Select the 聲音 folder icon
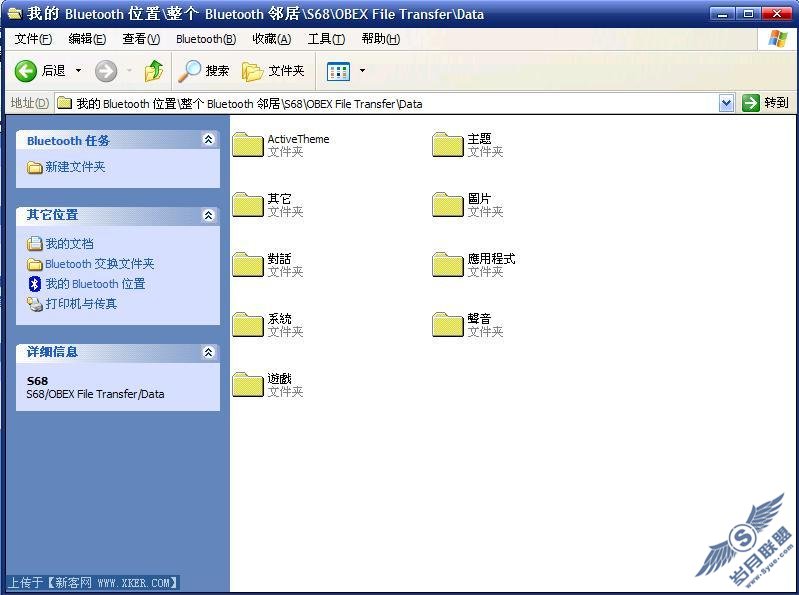The height and width of the screenshot is (595, 799). coord(447,324)
